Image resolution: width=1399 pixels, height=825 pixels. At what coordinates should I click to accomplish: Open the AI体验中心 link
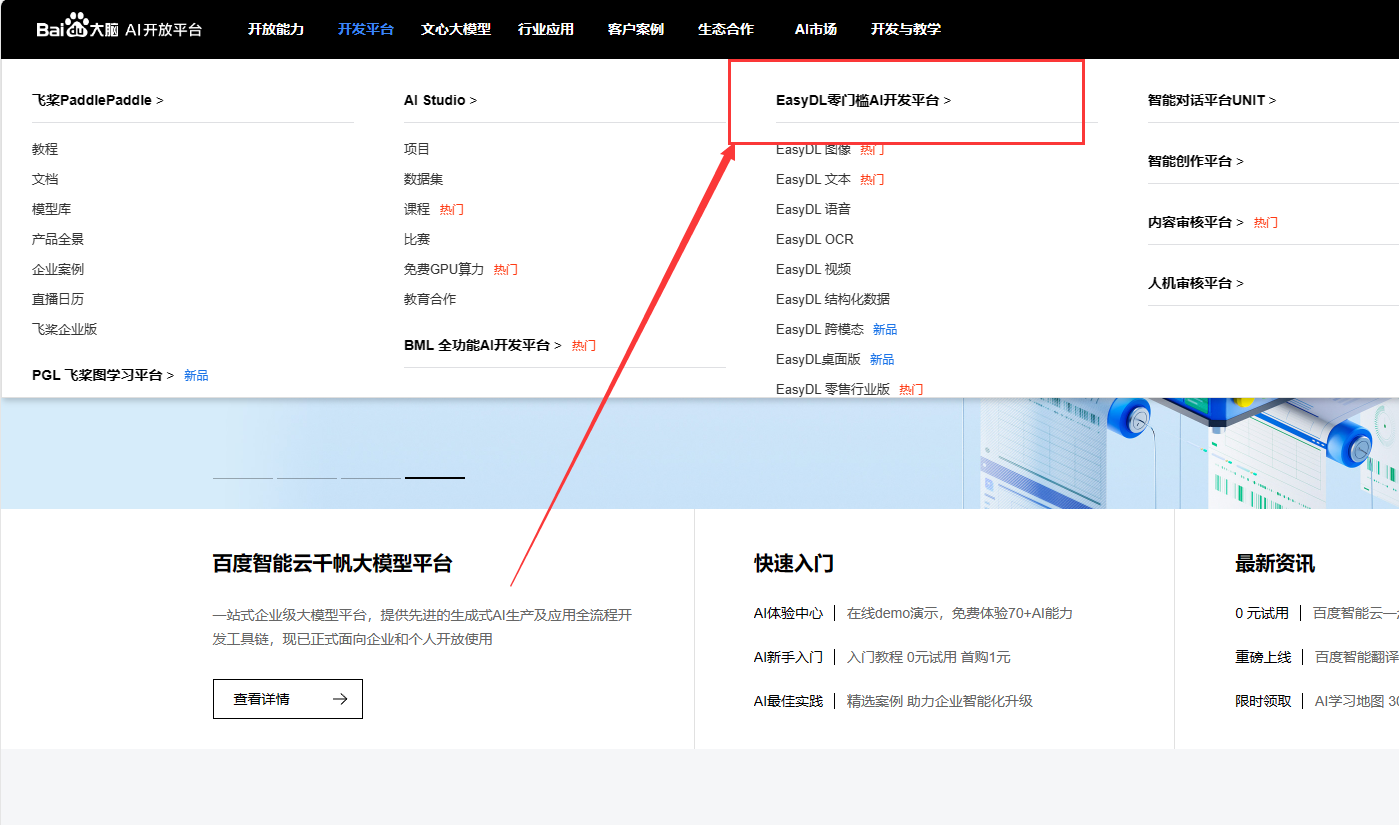coord(789,613)
